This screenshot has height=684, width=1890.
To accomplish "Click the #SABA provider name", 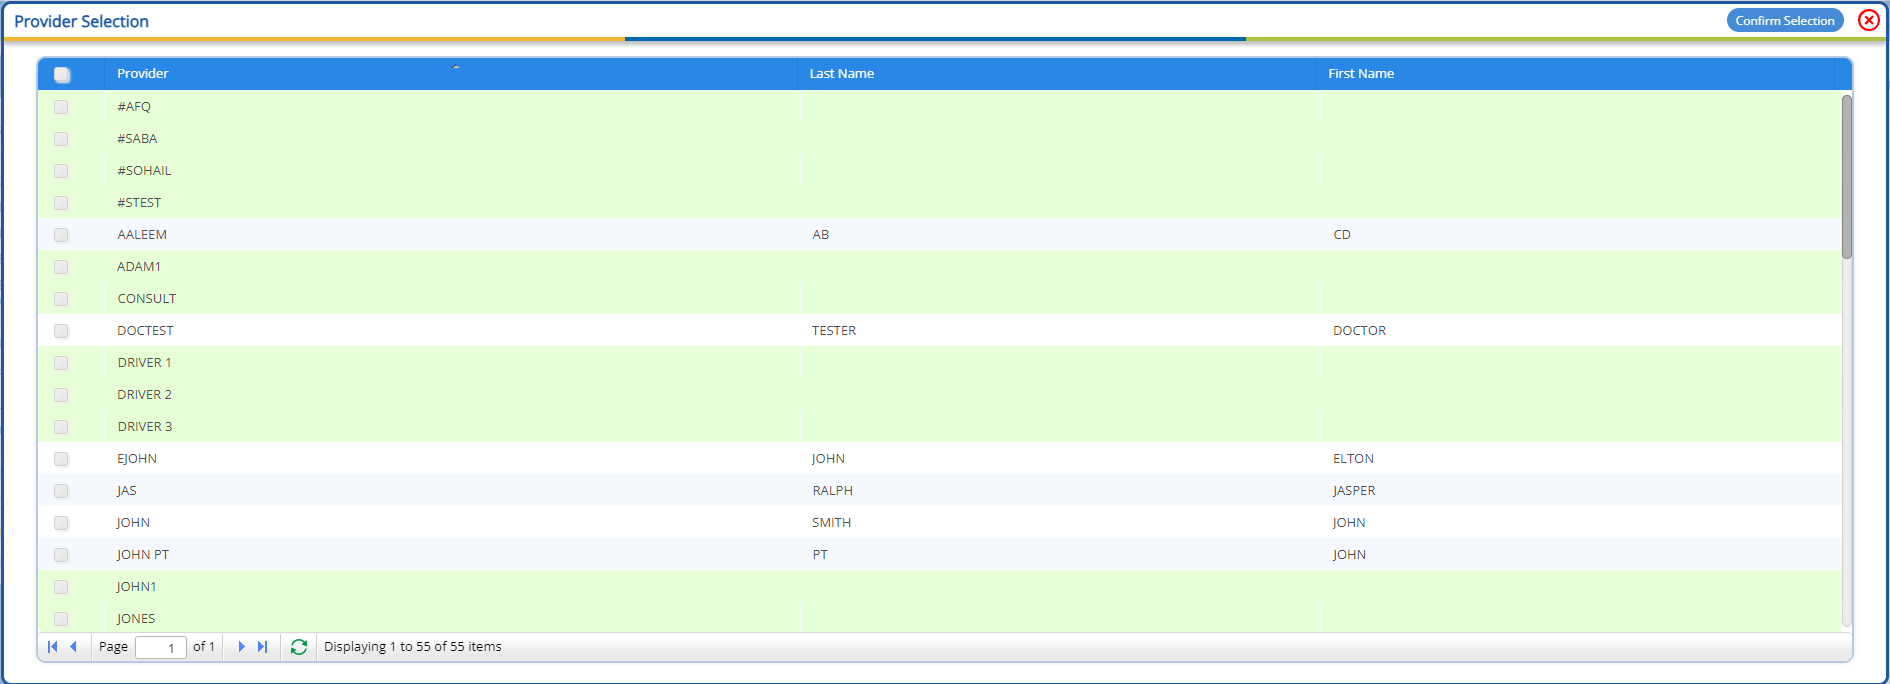I will coord(137,139).
